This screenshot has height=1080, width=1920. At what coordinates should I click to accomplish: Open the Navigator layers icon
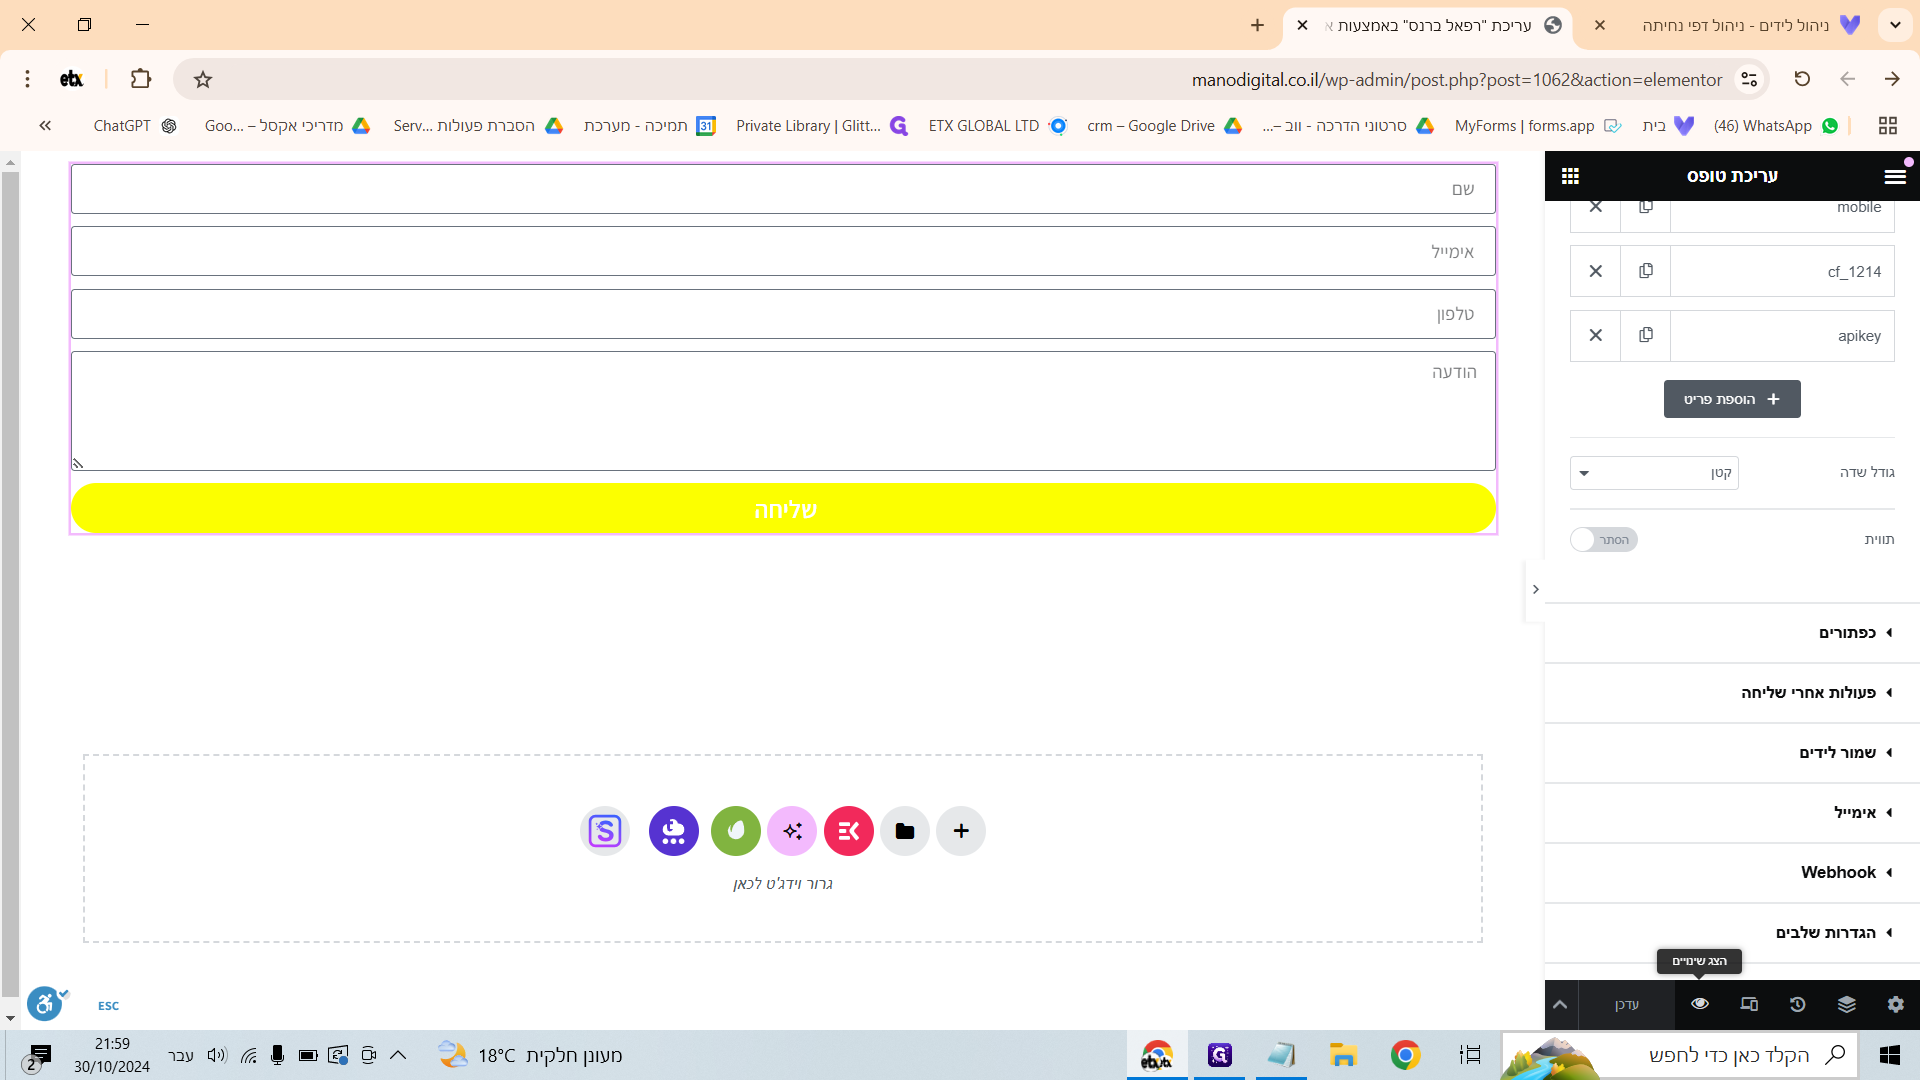pyautogui.click(x=1846, y=1004)
